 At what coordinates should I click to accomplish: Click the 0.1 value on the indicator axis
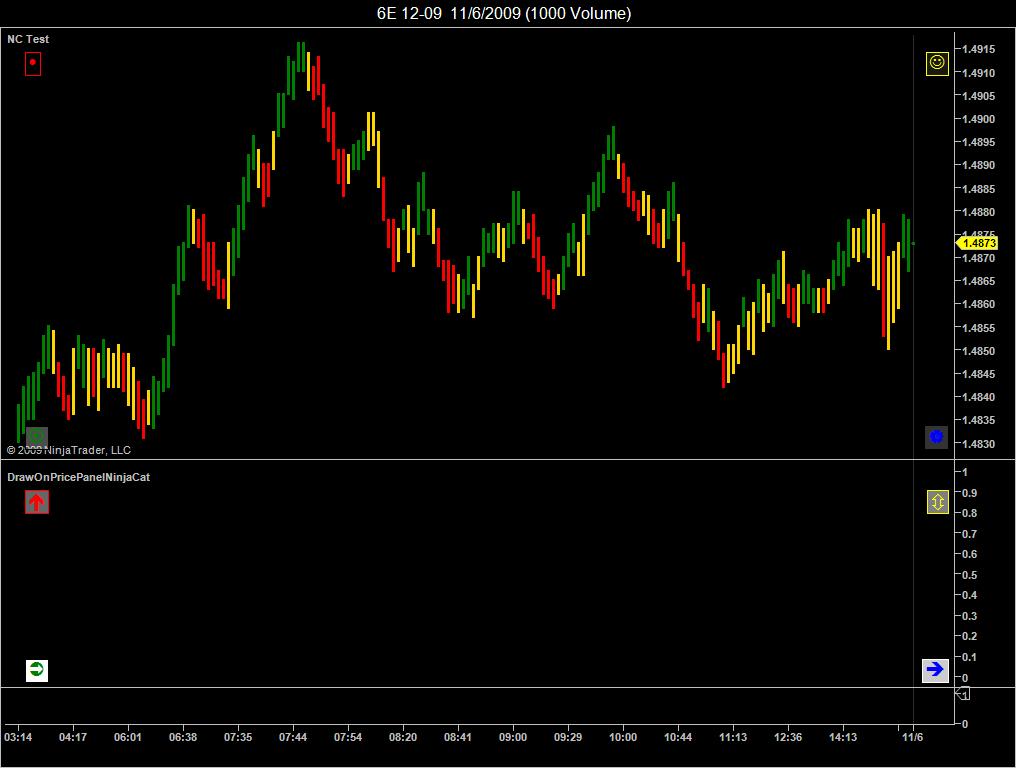click(969, 657)
